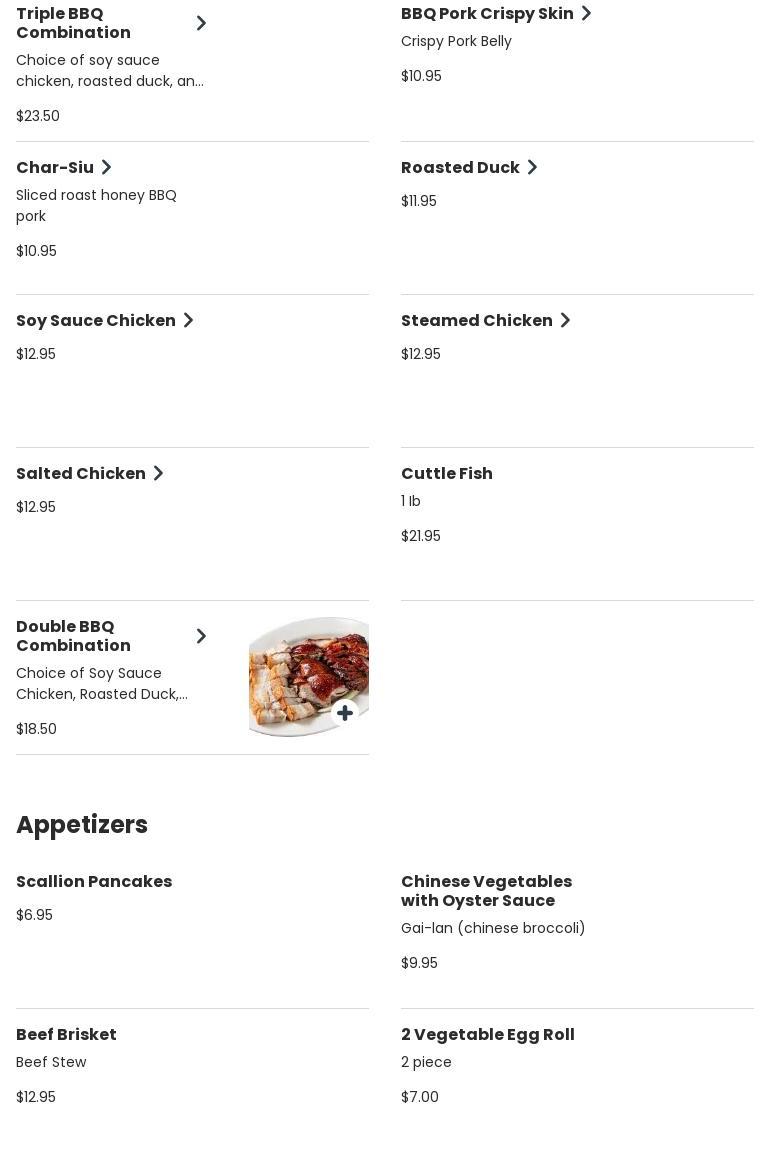
Task: Click the Salted Chicken chevron
Action: point(159,473)
